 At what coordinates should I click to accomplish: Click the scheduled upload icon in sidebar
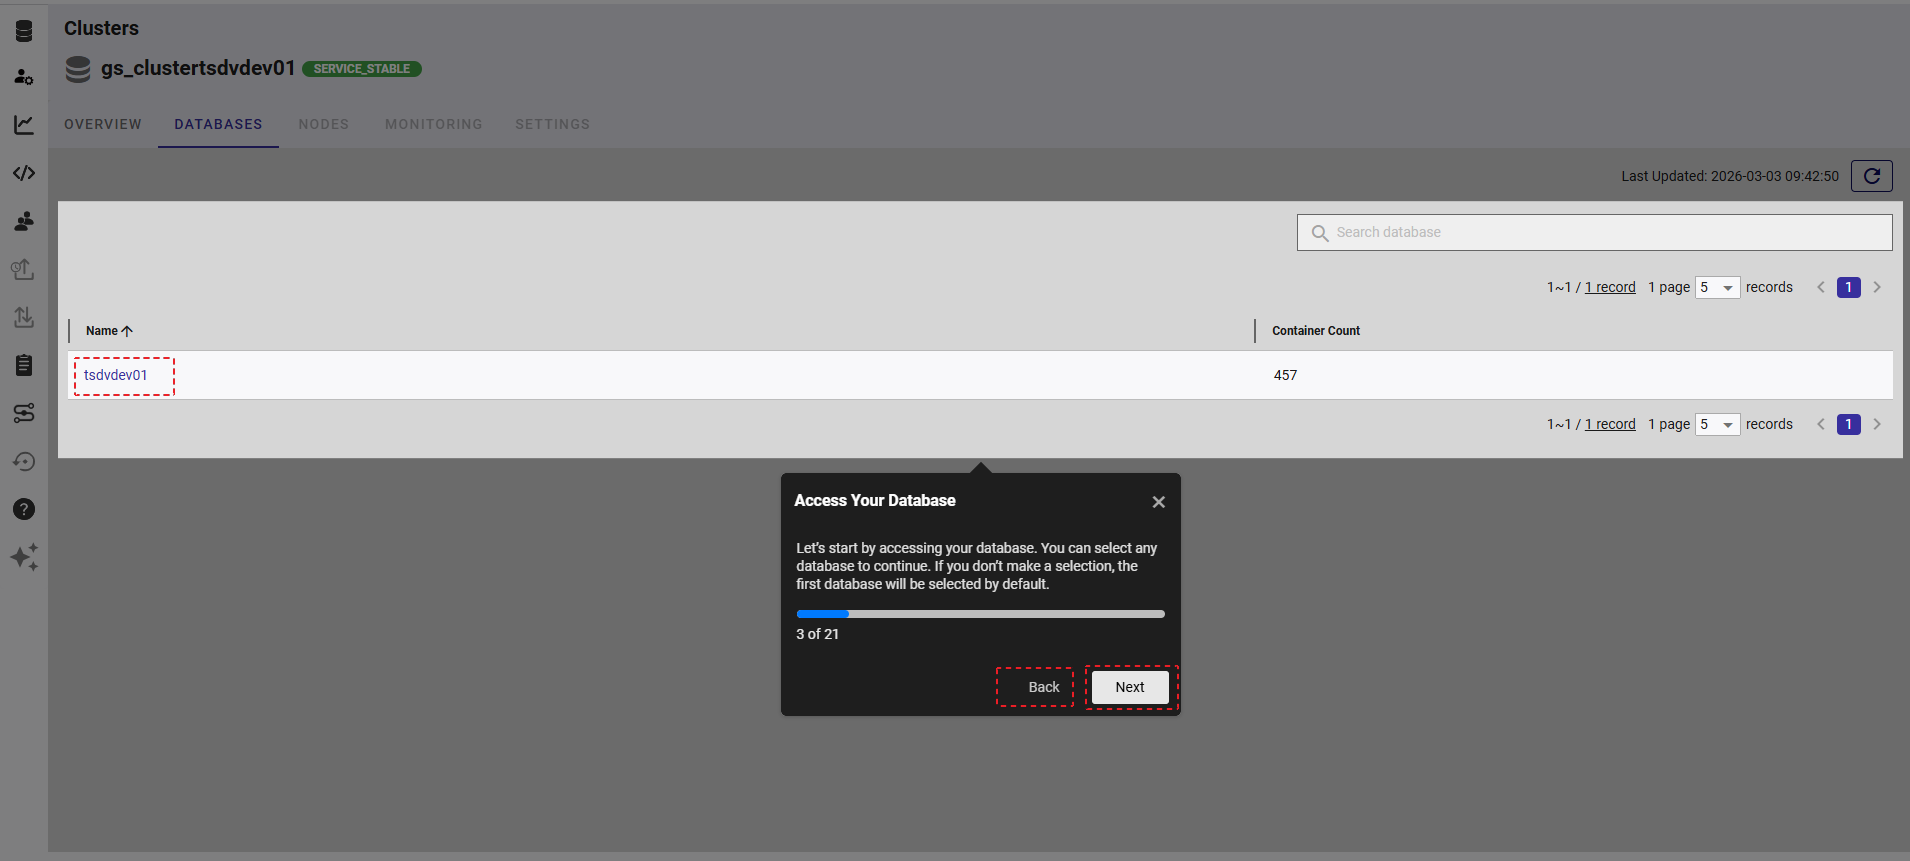click(24, 269)
